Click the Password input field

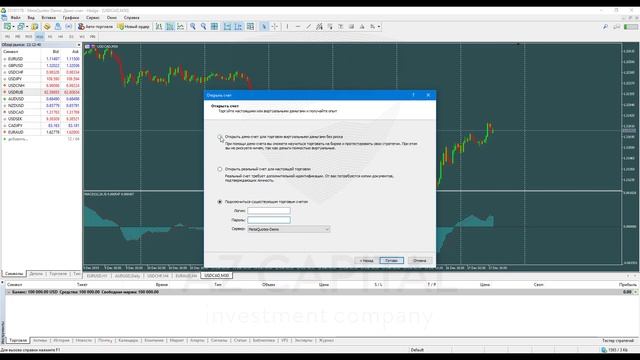click(x=269, y=220)
